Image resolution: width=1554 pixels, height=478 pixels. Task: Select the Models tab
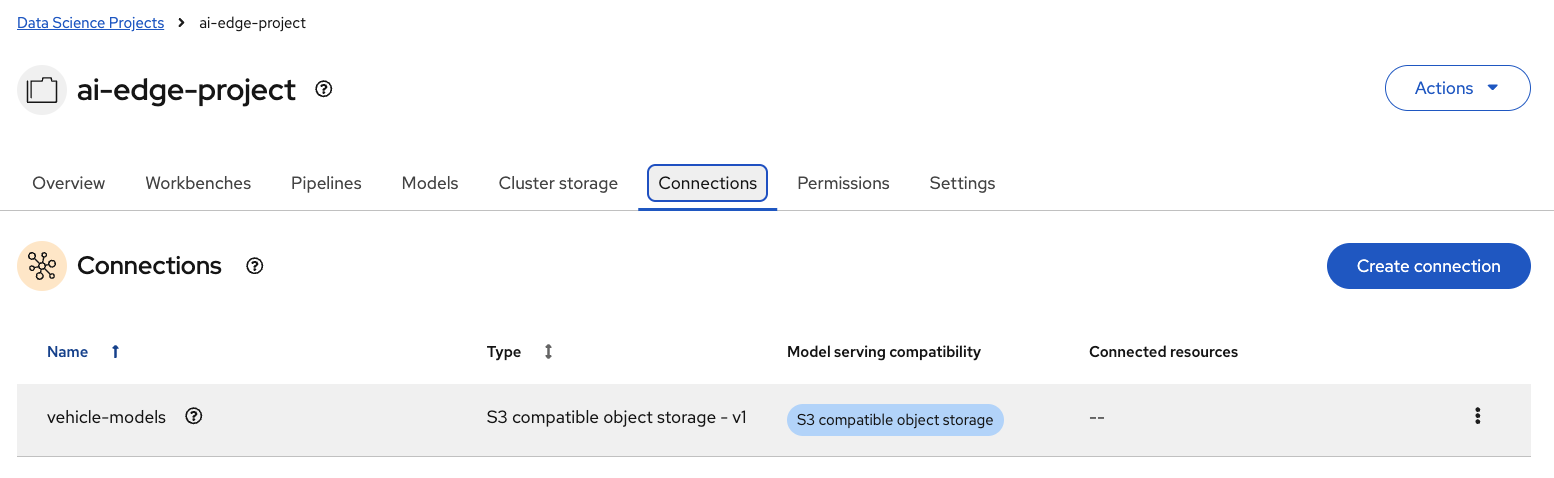coord(430,183)
